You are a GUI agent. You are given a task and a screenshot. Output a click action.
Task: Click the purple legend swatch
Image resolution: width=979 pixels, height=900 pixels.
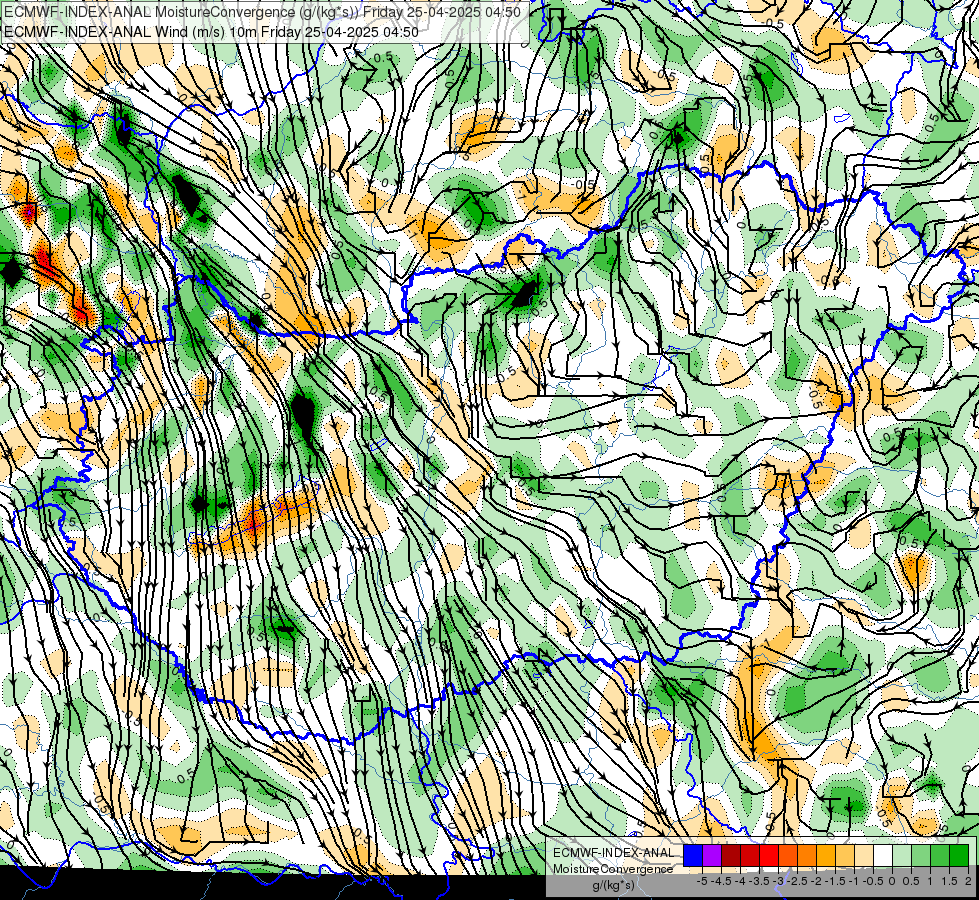[712, 855]
